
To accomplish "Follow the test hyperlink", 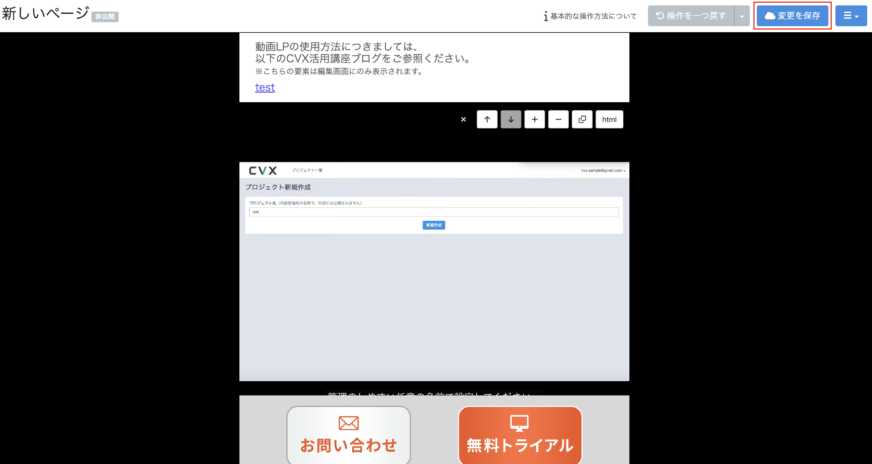I will [265, 87].
